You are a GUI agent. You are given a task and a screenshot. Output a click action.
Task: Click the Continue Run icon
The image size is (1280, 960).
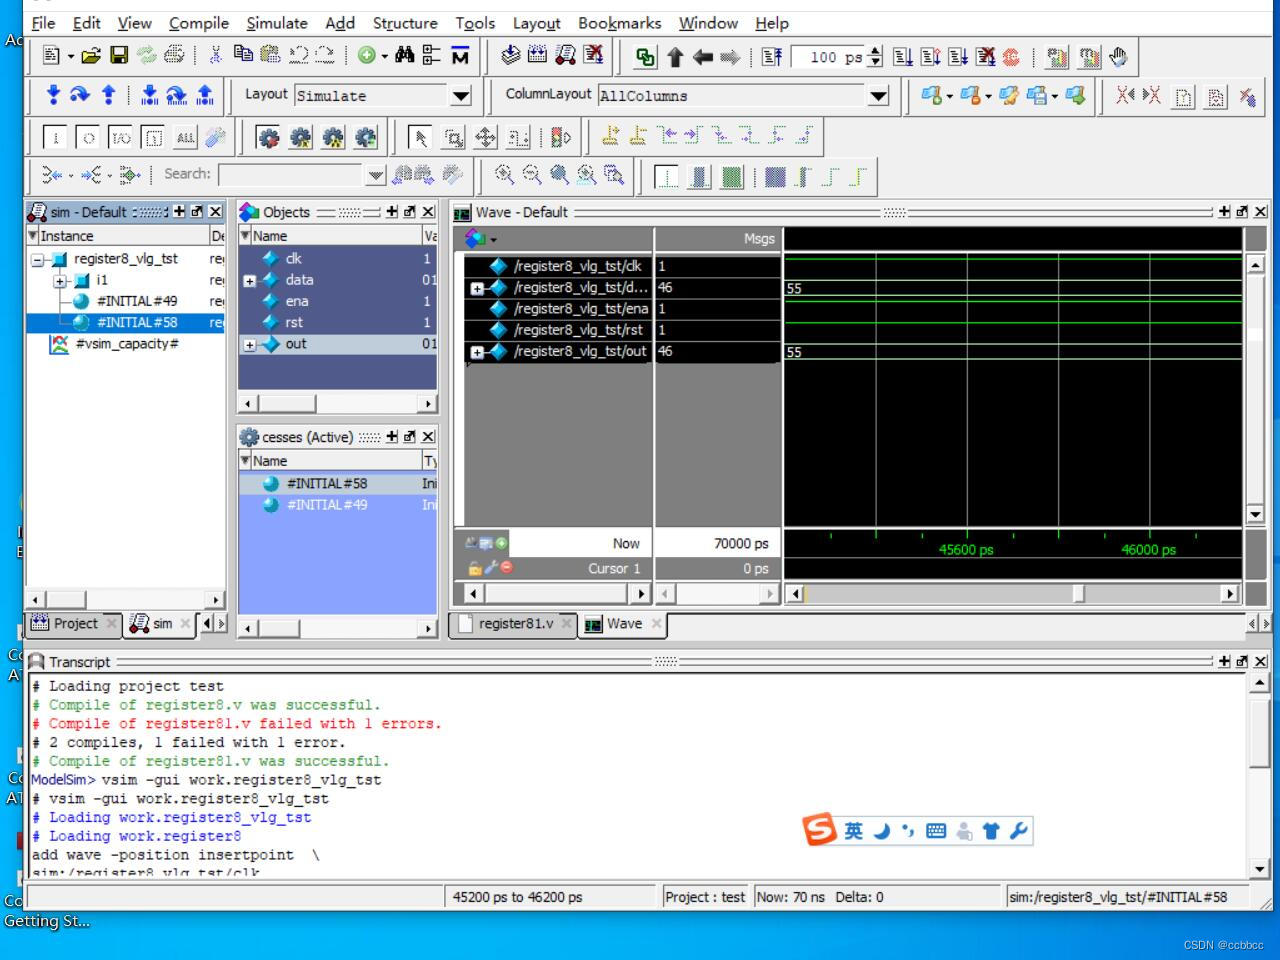click(930, 57)
